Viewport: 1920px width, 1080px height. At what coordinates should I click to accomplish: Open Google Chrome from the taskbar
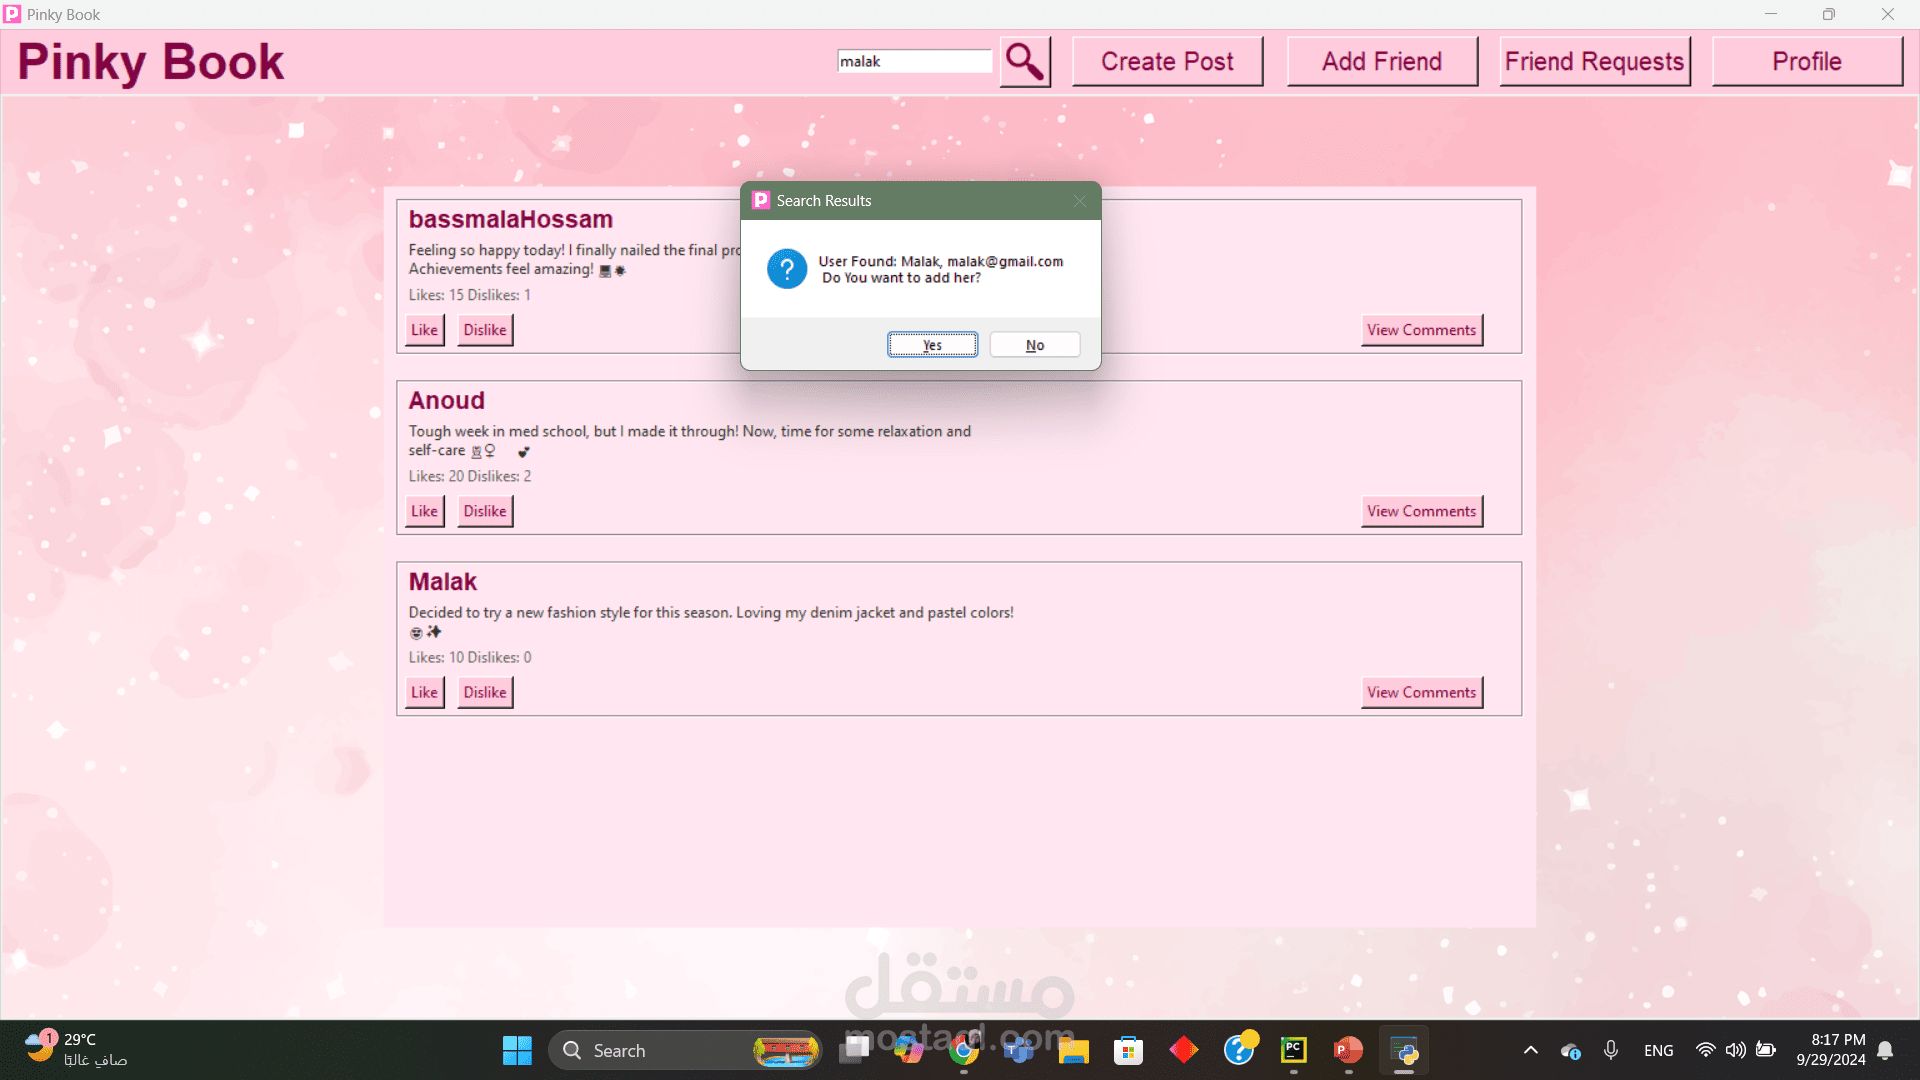click(964, 1050)
